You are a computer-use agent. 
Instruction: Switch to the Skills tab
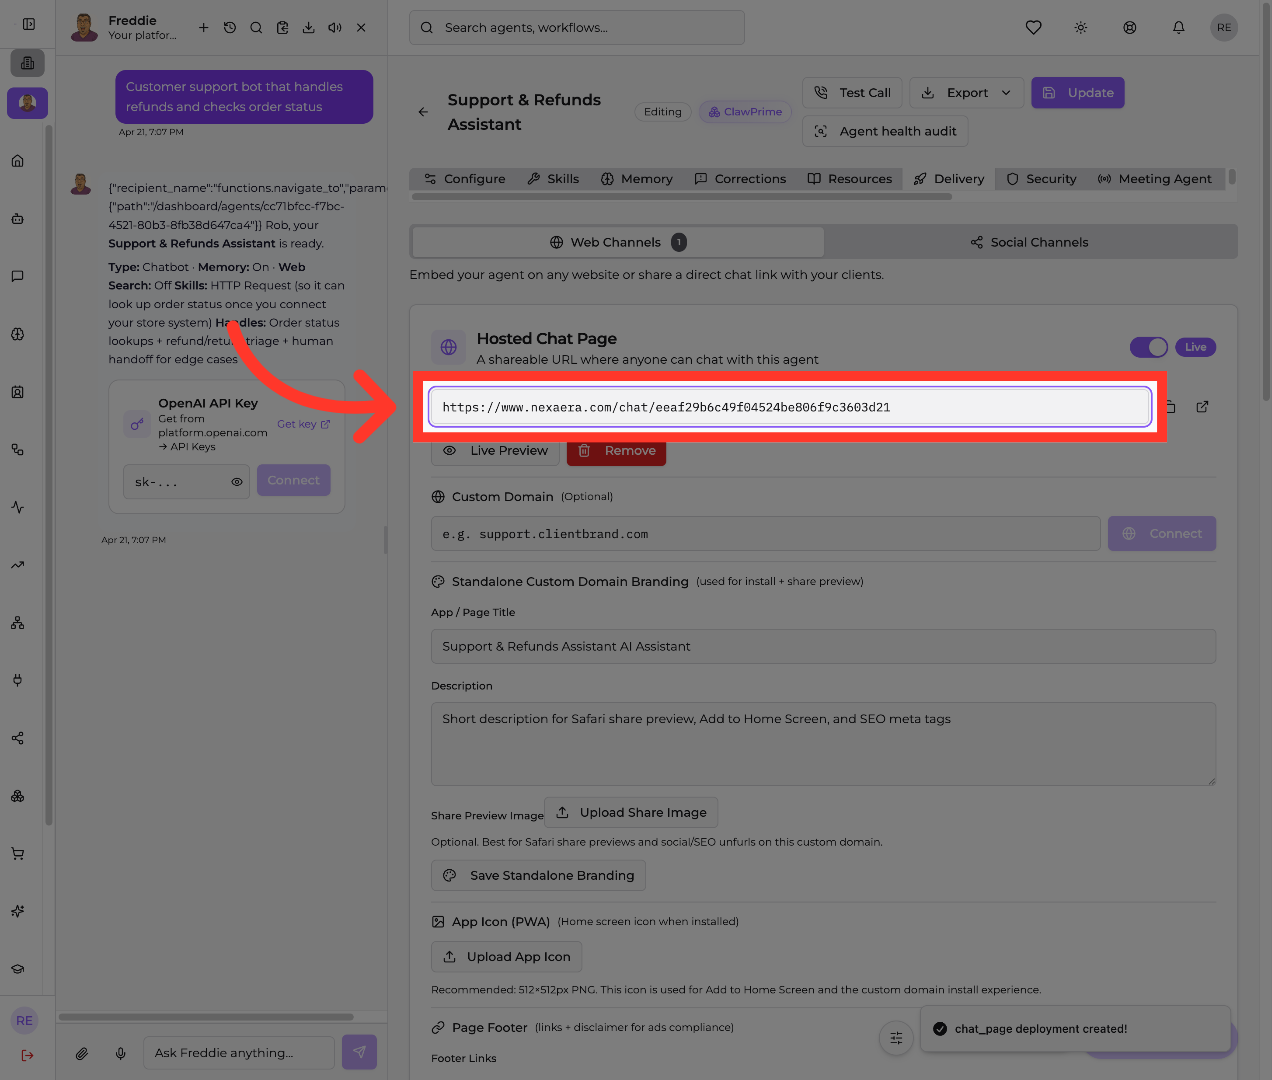[553, 179]
